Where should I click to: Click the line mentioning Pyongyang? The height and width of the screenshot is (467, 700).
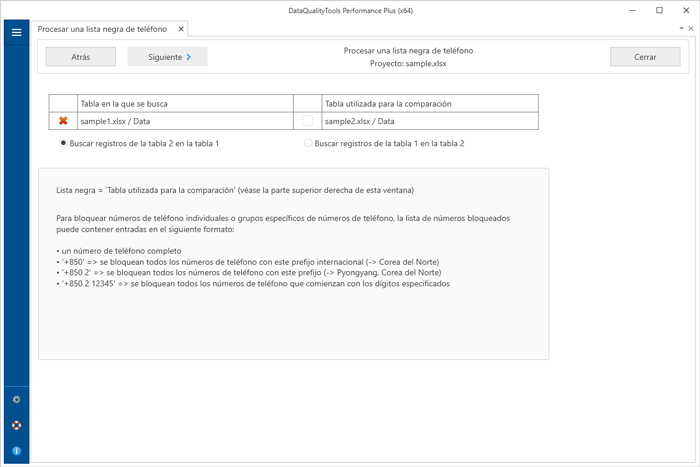point(249,272)
